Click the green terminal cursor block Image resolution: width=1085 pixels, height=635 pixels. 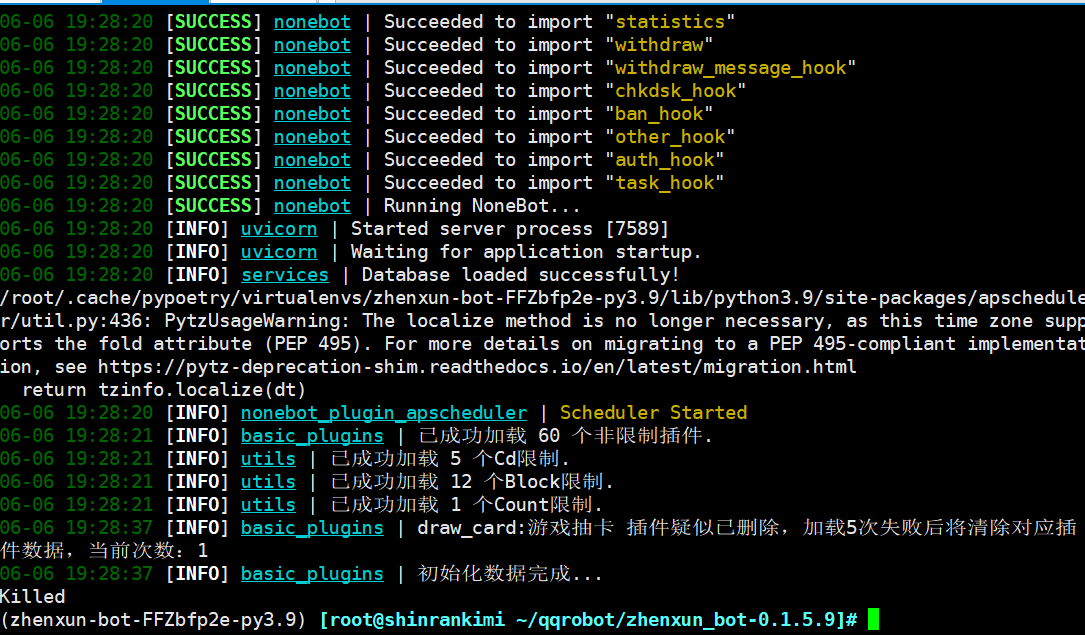click(873, 619)
